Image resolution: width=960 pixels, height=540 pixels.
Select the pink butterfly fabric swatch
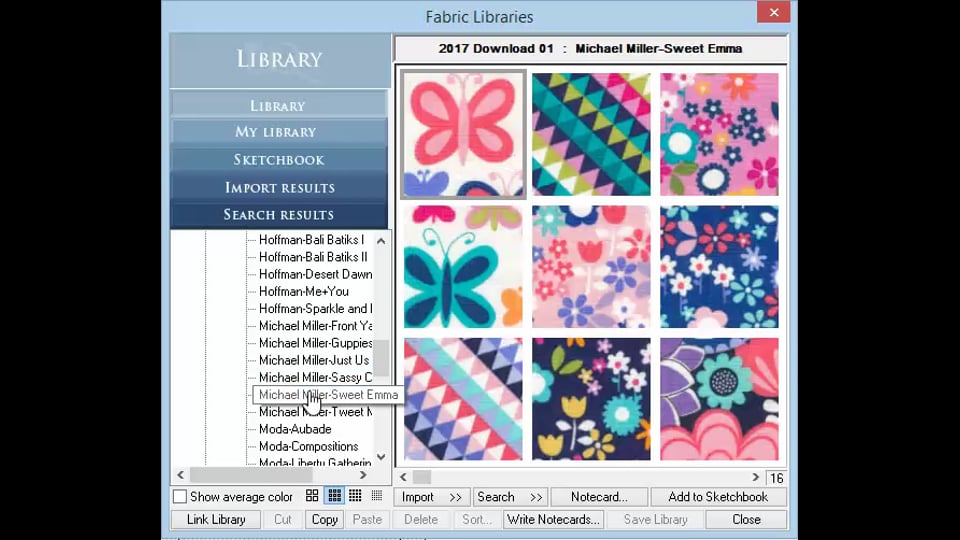[463, 134]
